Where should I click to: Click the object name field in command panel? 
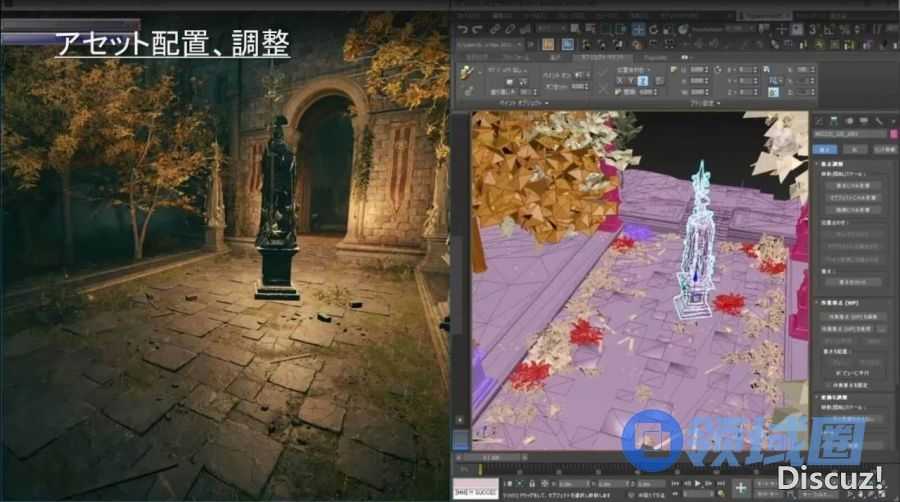coord(848,133)
